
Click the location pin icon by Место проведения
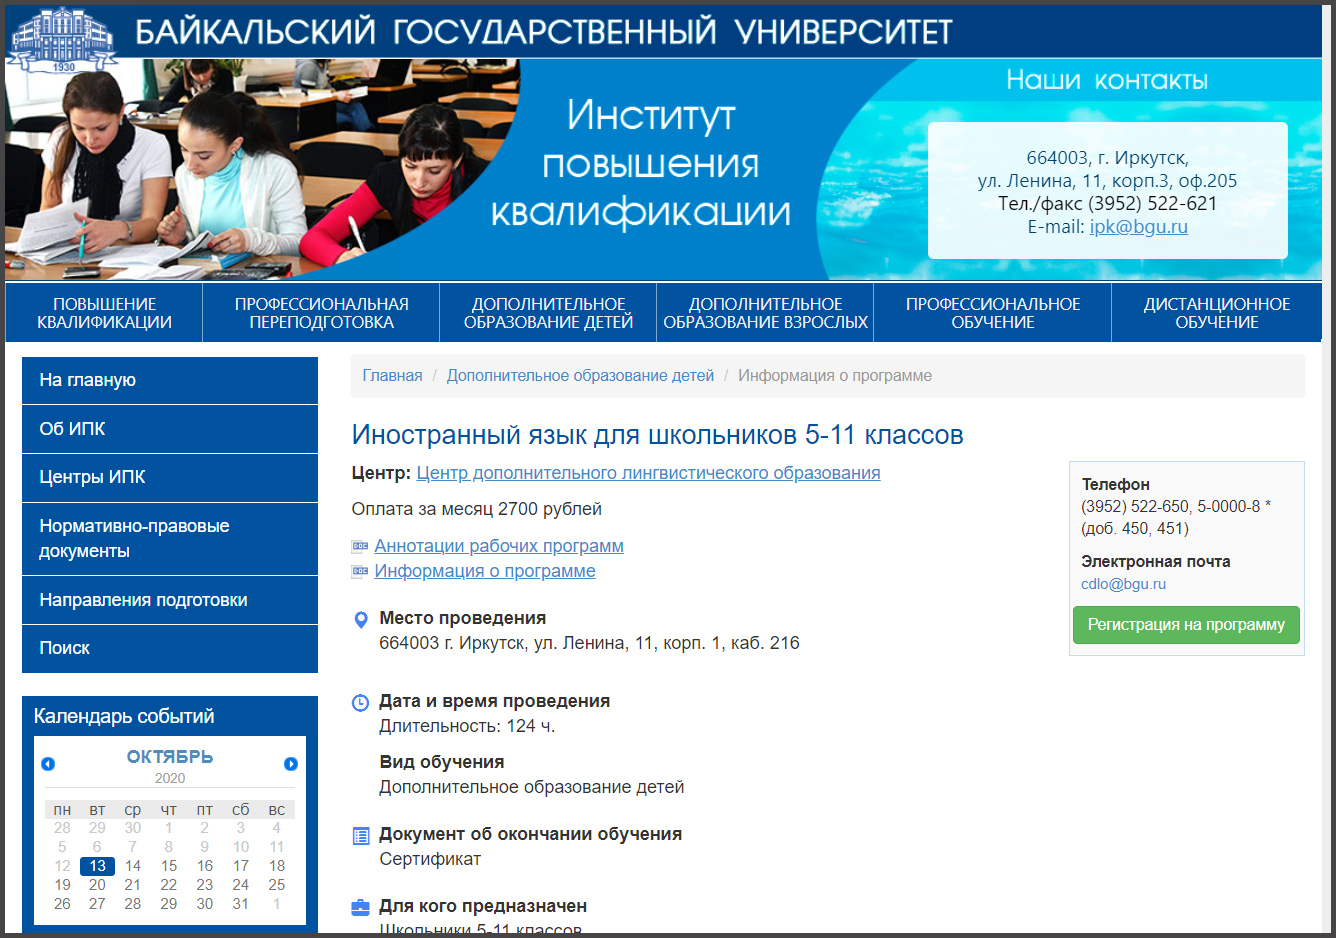[361, 620]
